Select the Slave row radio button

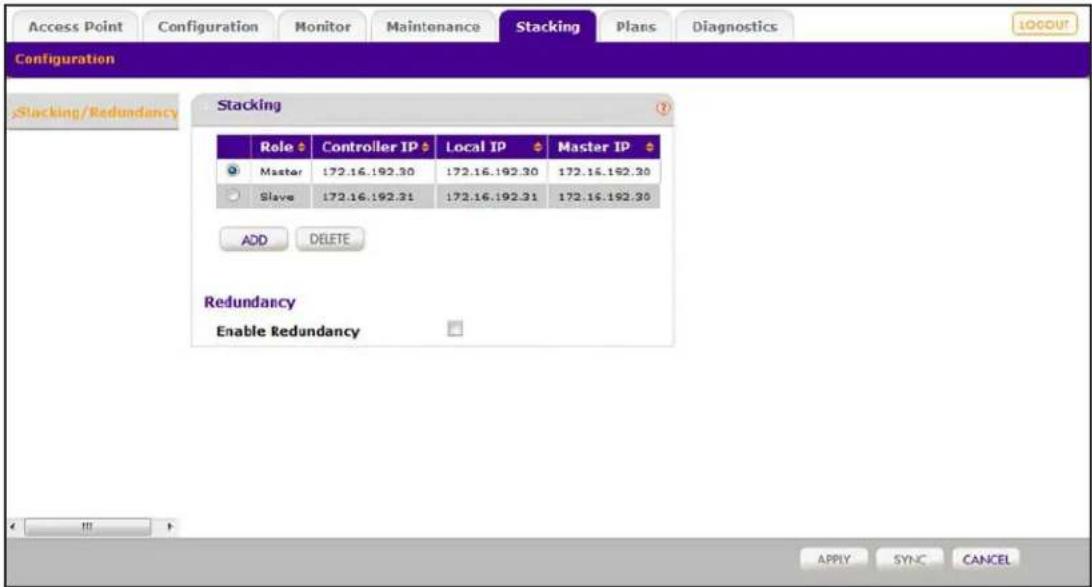point(233,196)
